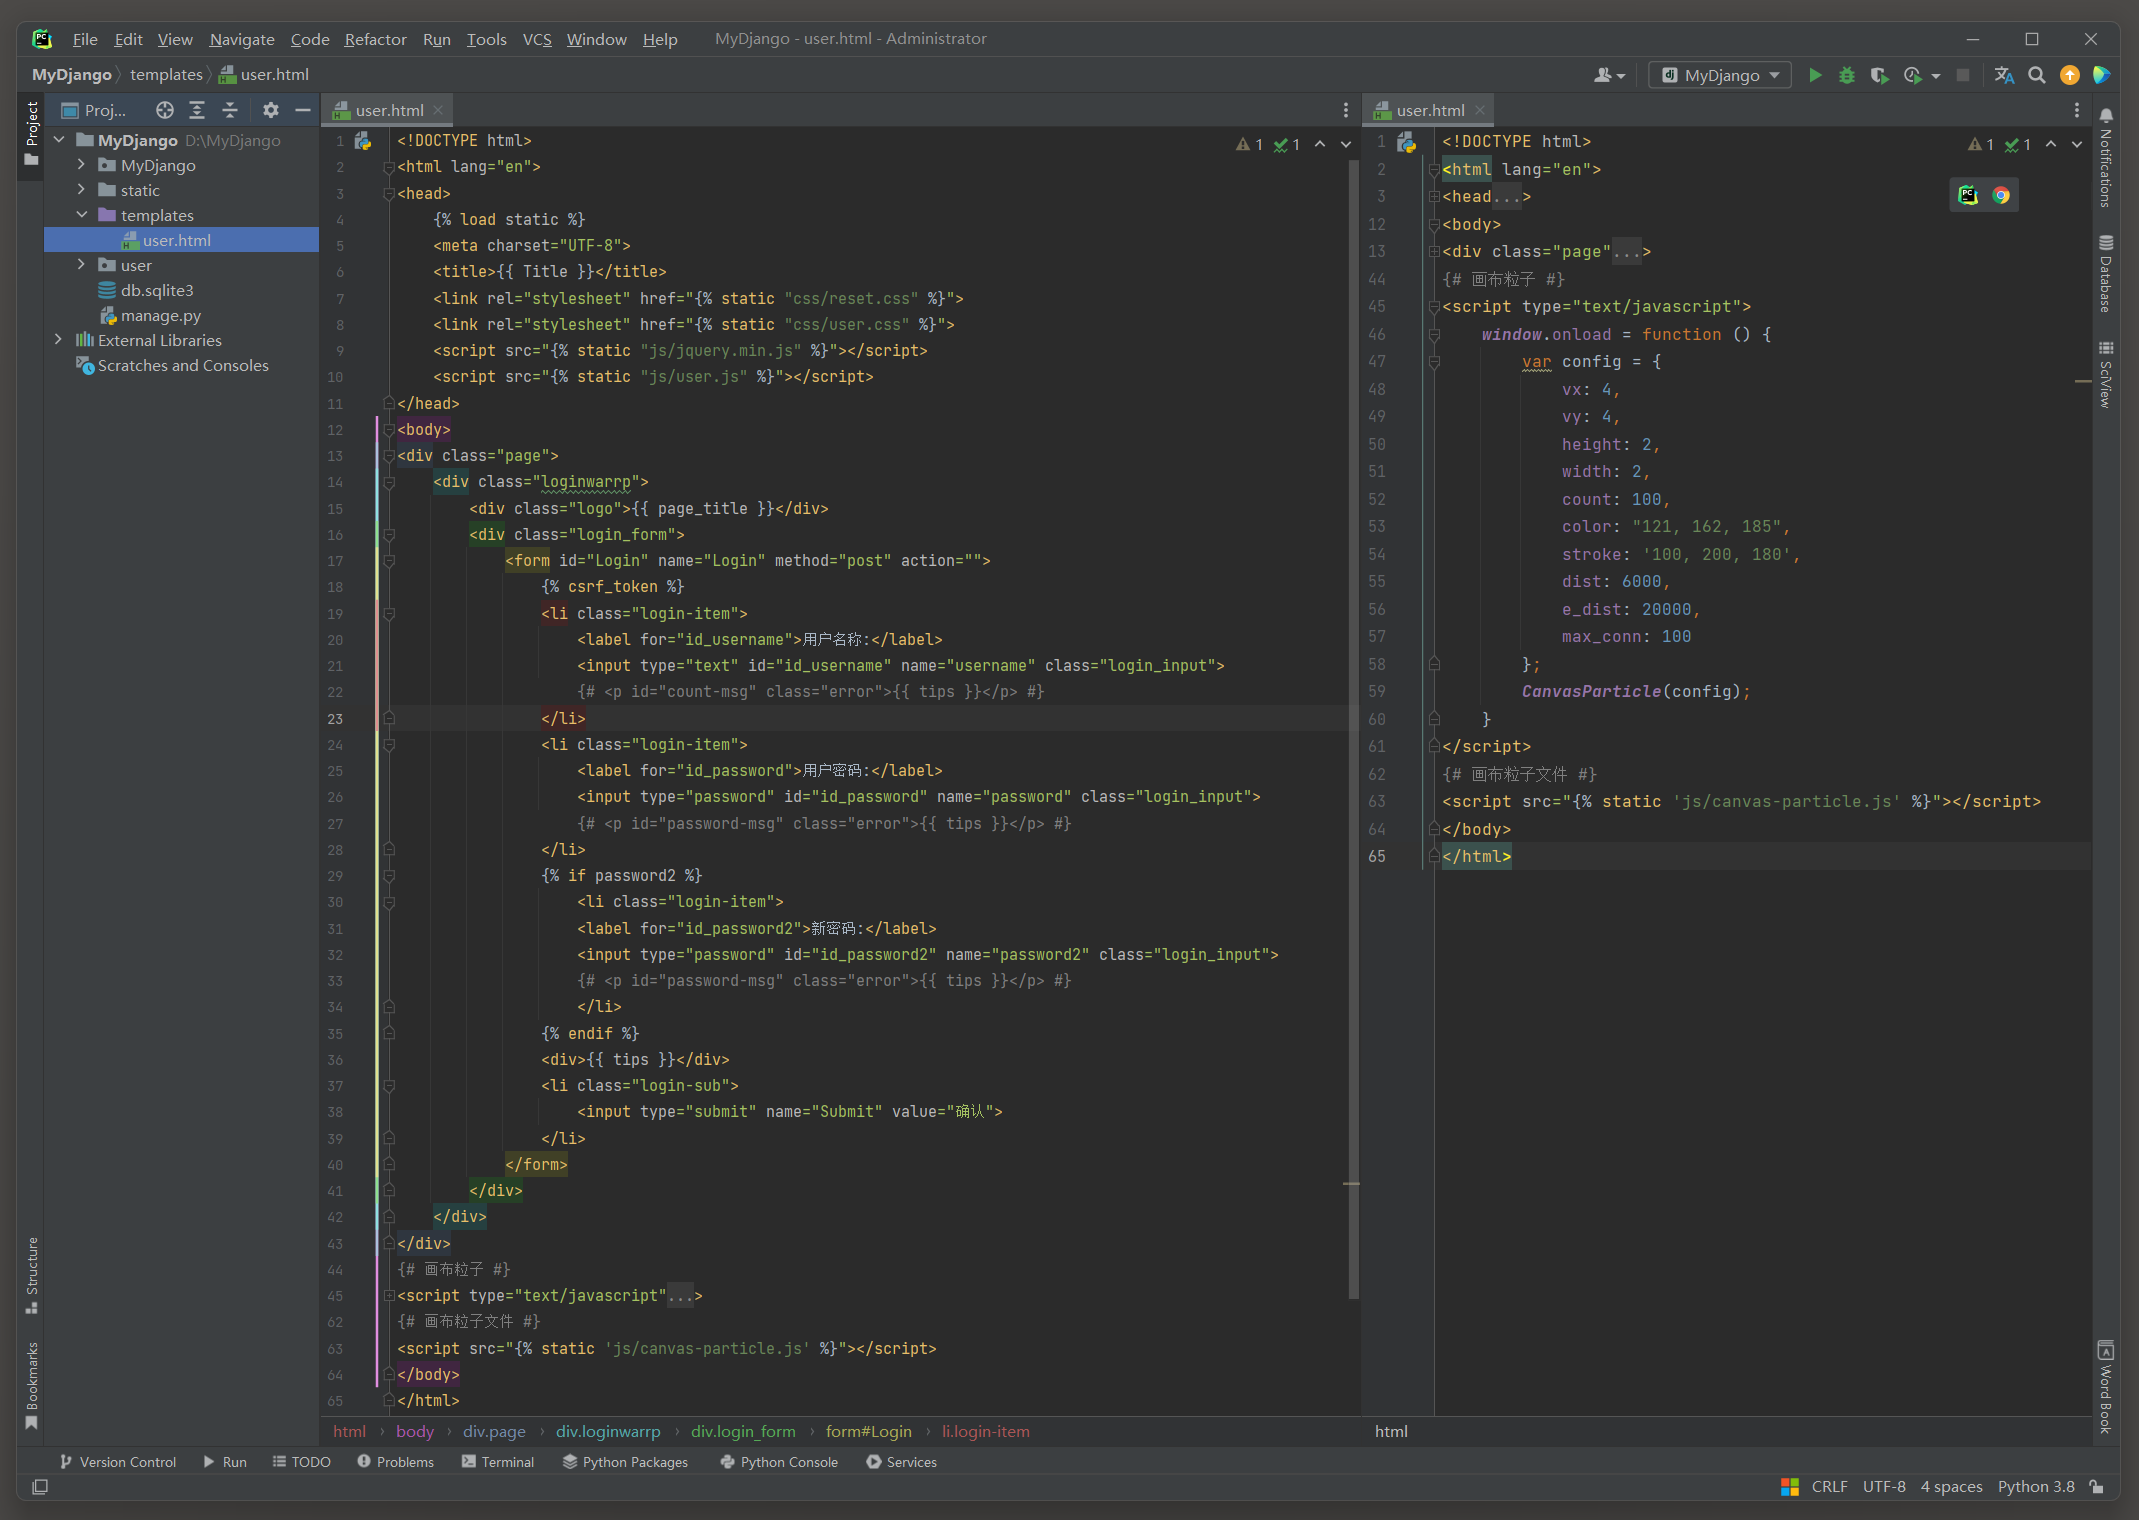
Task: Toggle the Project tool window on the left sidebar
Action: tap(32, 134)
